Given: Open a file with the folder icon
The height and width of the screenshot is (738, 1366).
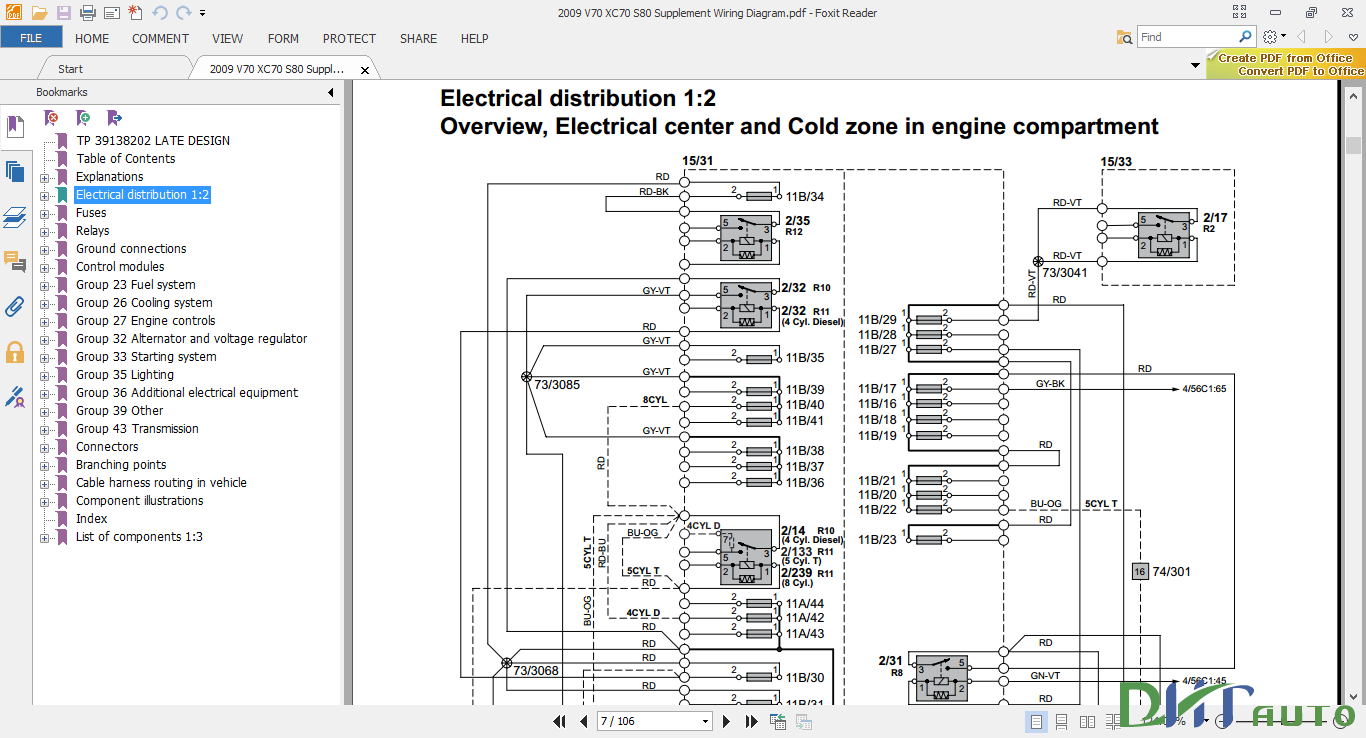Looking at the screenshot, I should click(x=39, y=13).
